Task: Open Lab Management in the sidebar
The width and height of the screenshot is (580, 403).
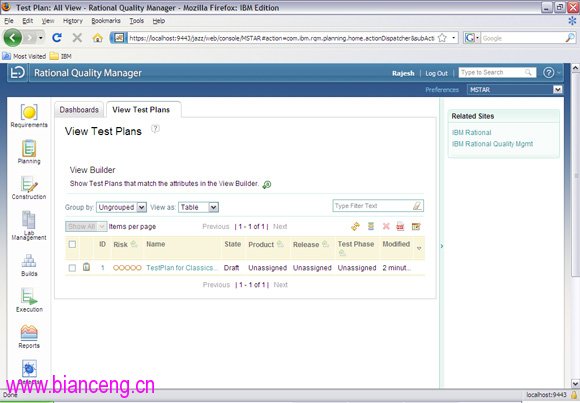Action: (29, 225)
